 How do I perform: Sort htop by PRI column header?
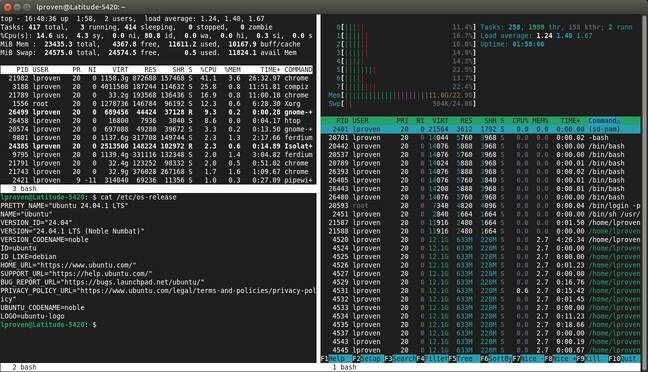pos(402,121)
